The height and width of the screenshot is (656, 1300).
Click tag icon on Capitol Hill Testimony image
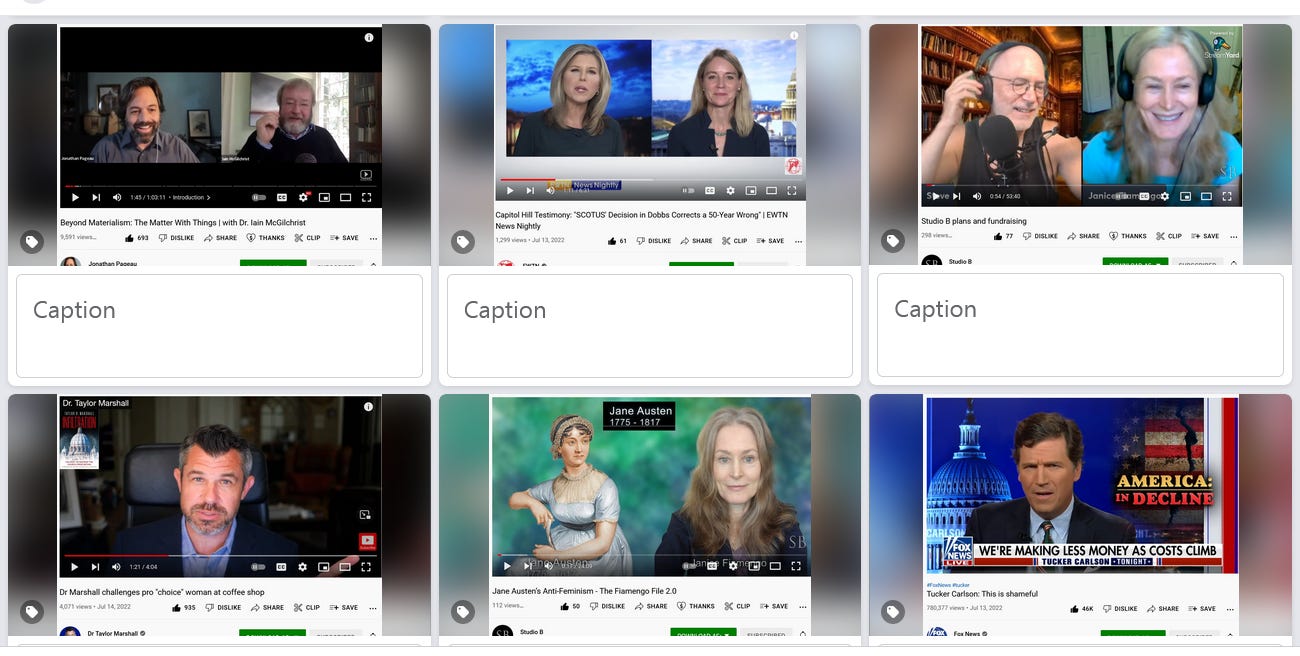[x=462, y=241]
